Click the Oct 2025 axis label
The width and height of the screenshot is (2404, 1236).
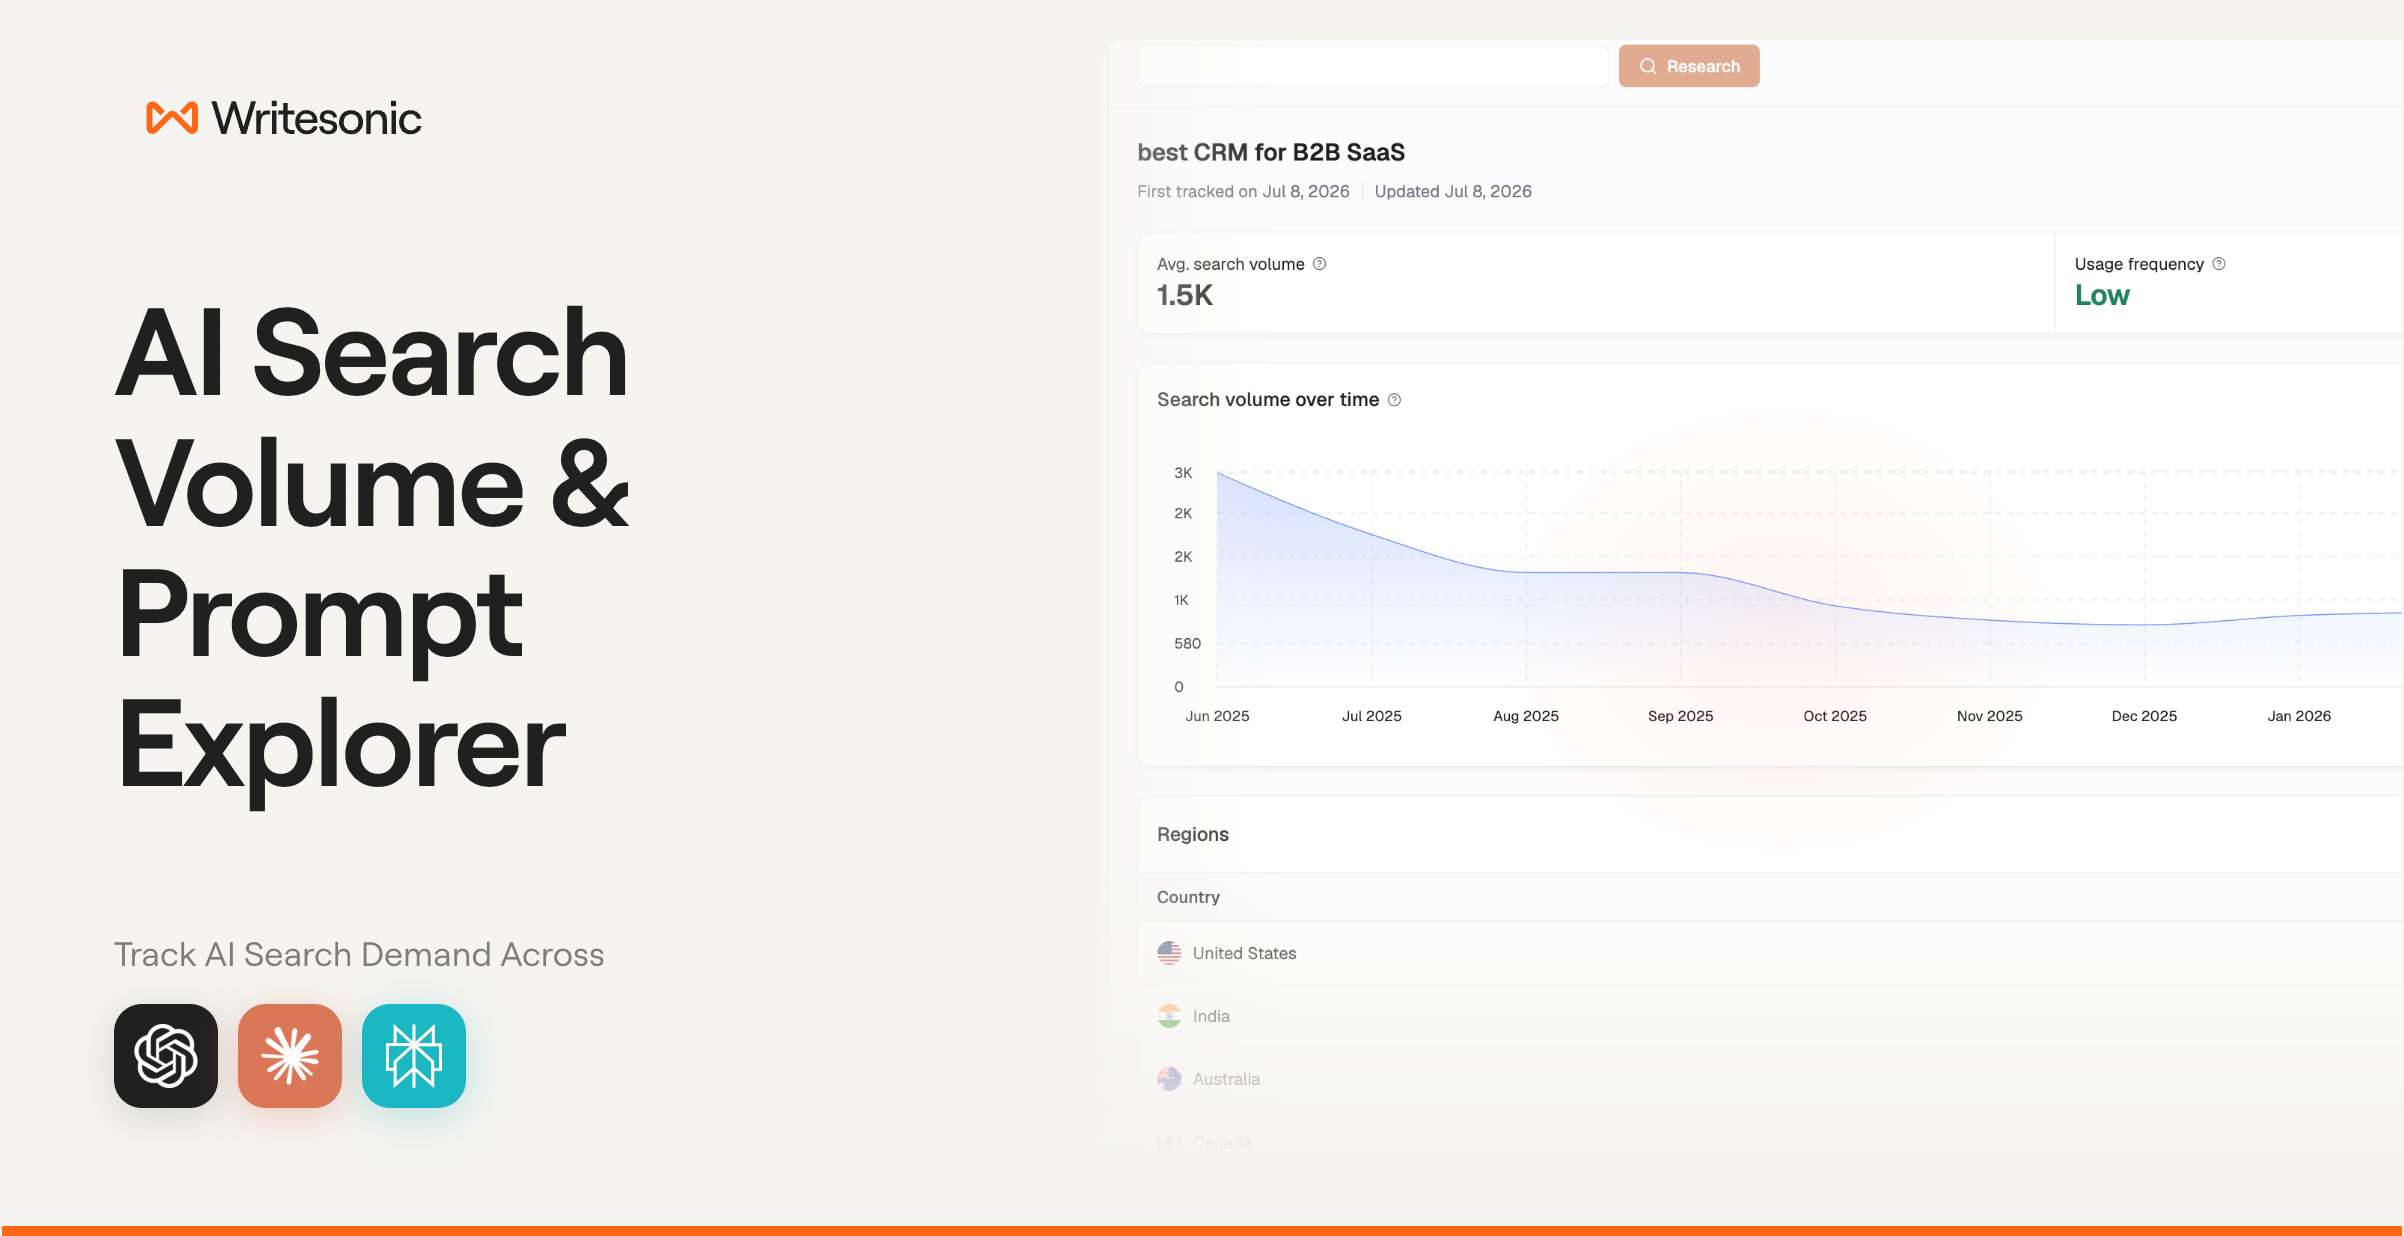tap(1835, 716)
